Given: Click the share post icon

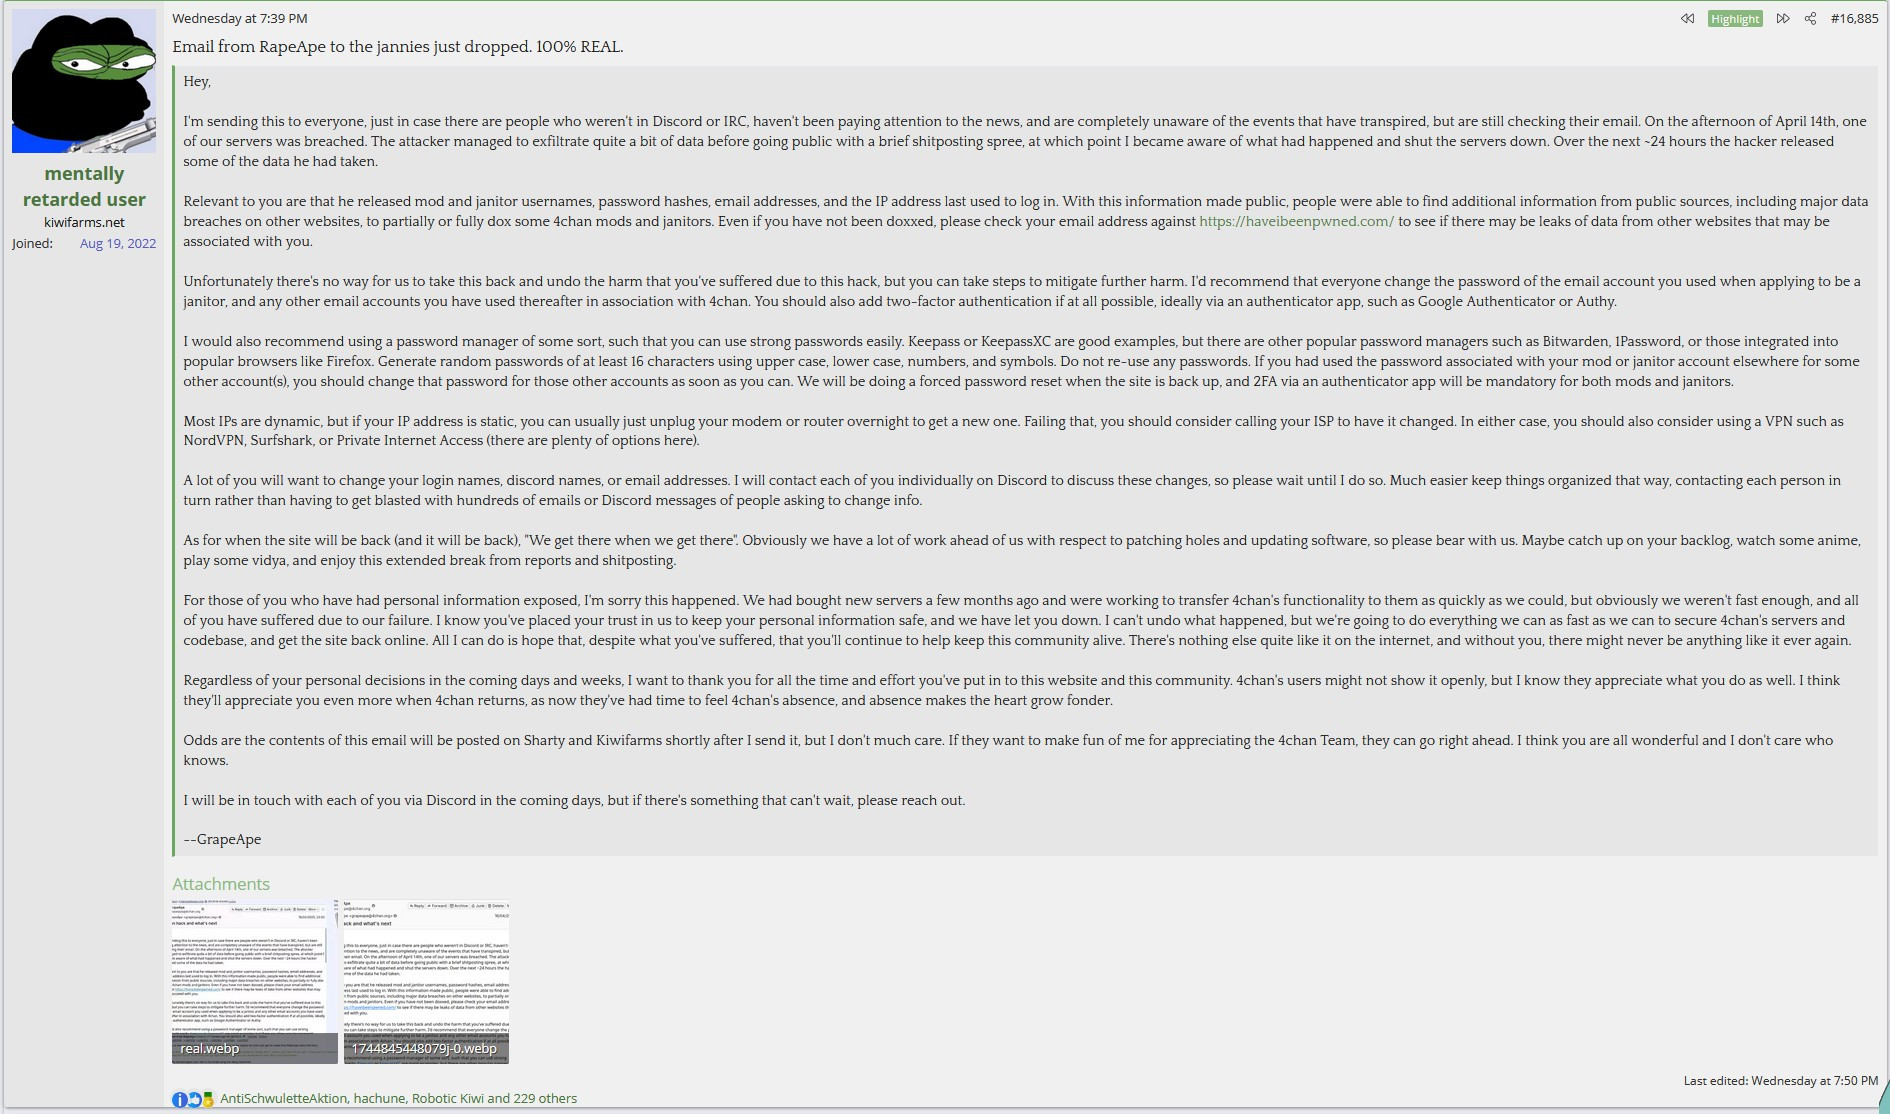Looking at the screenshot, I should click(1810, 19).
